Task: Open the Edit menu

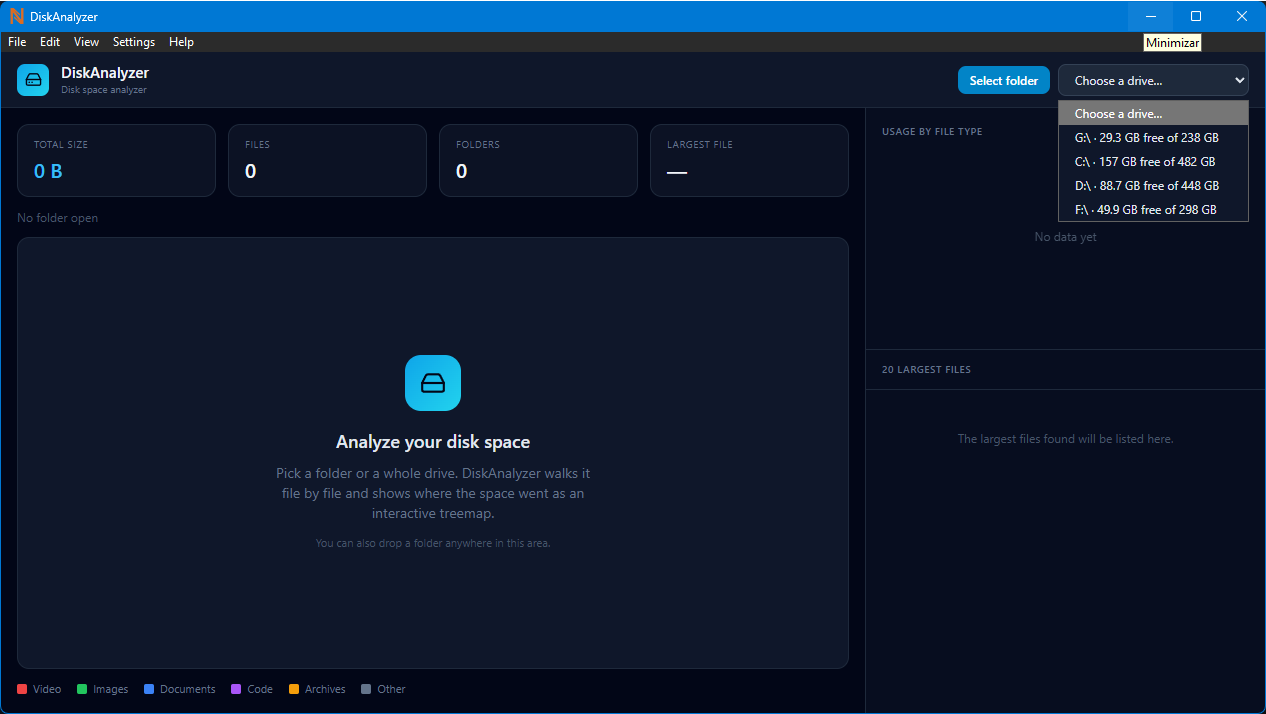Action: coord(50,42)
